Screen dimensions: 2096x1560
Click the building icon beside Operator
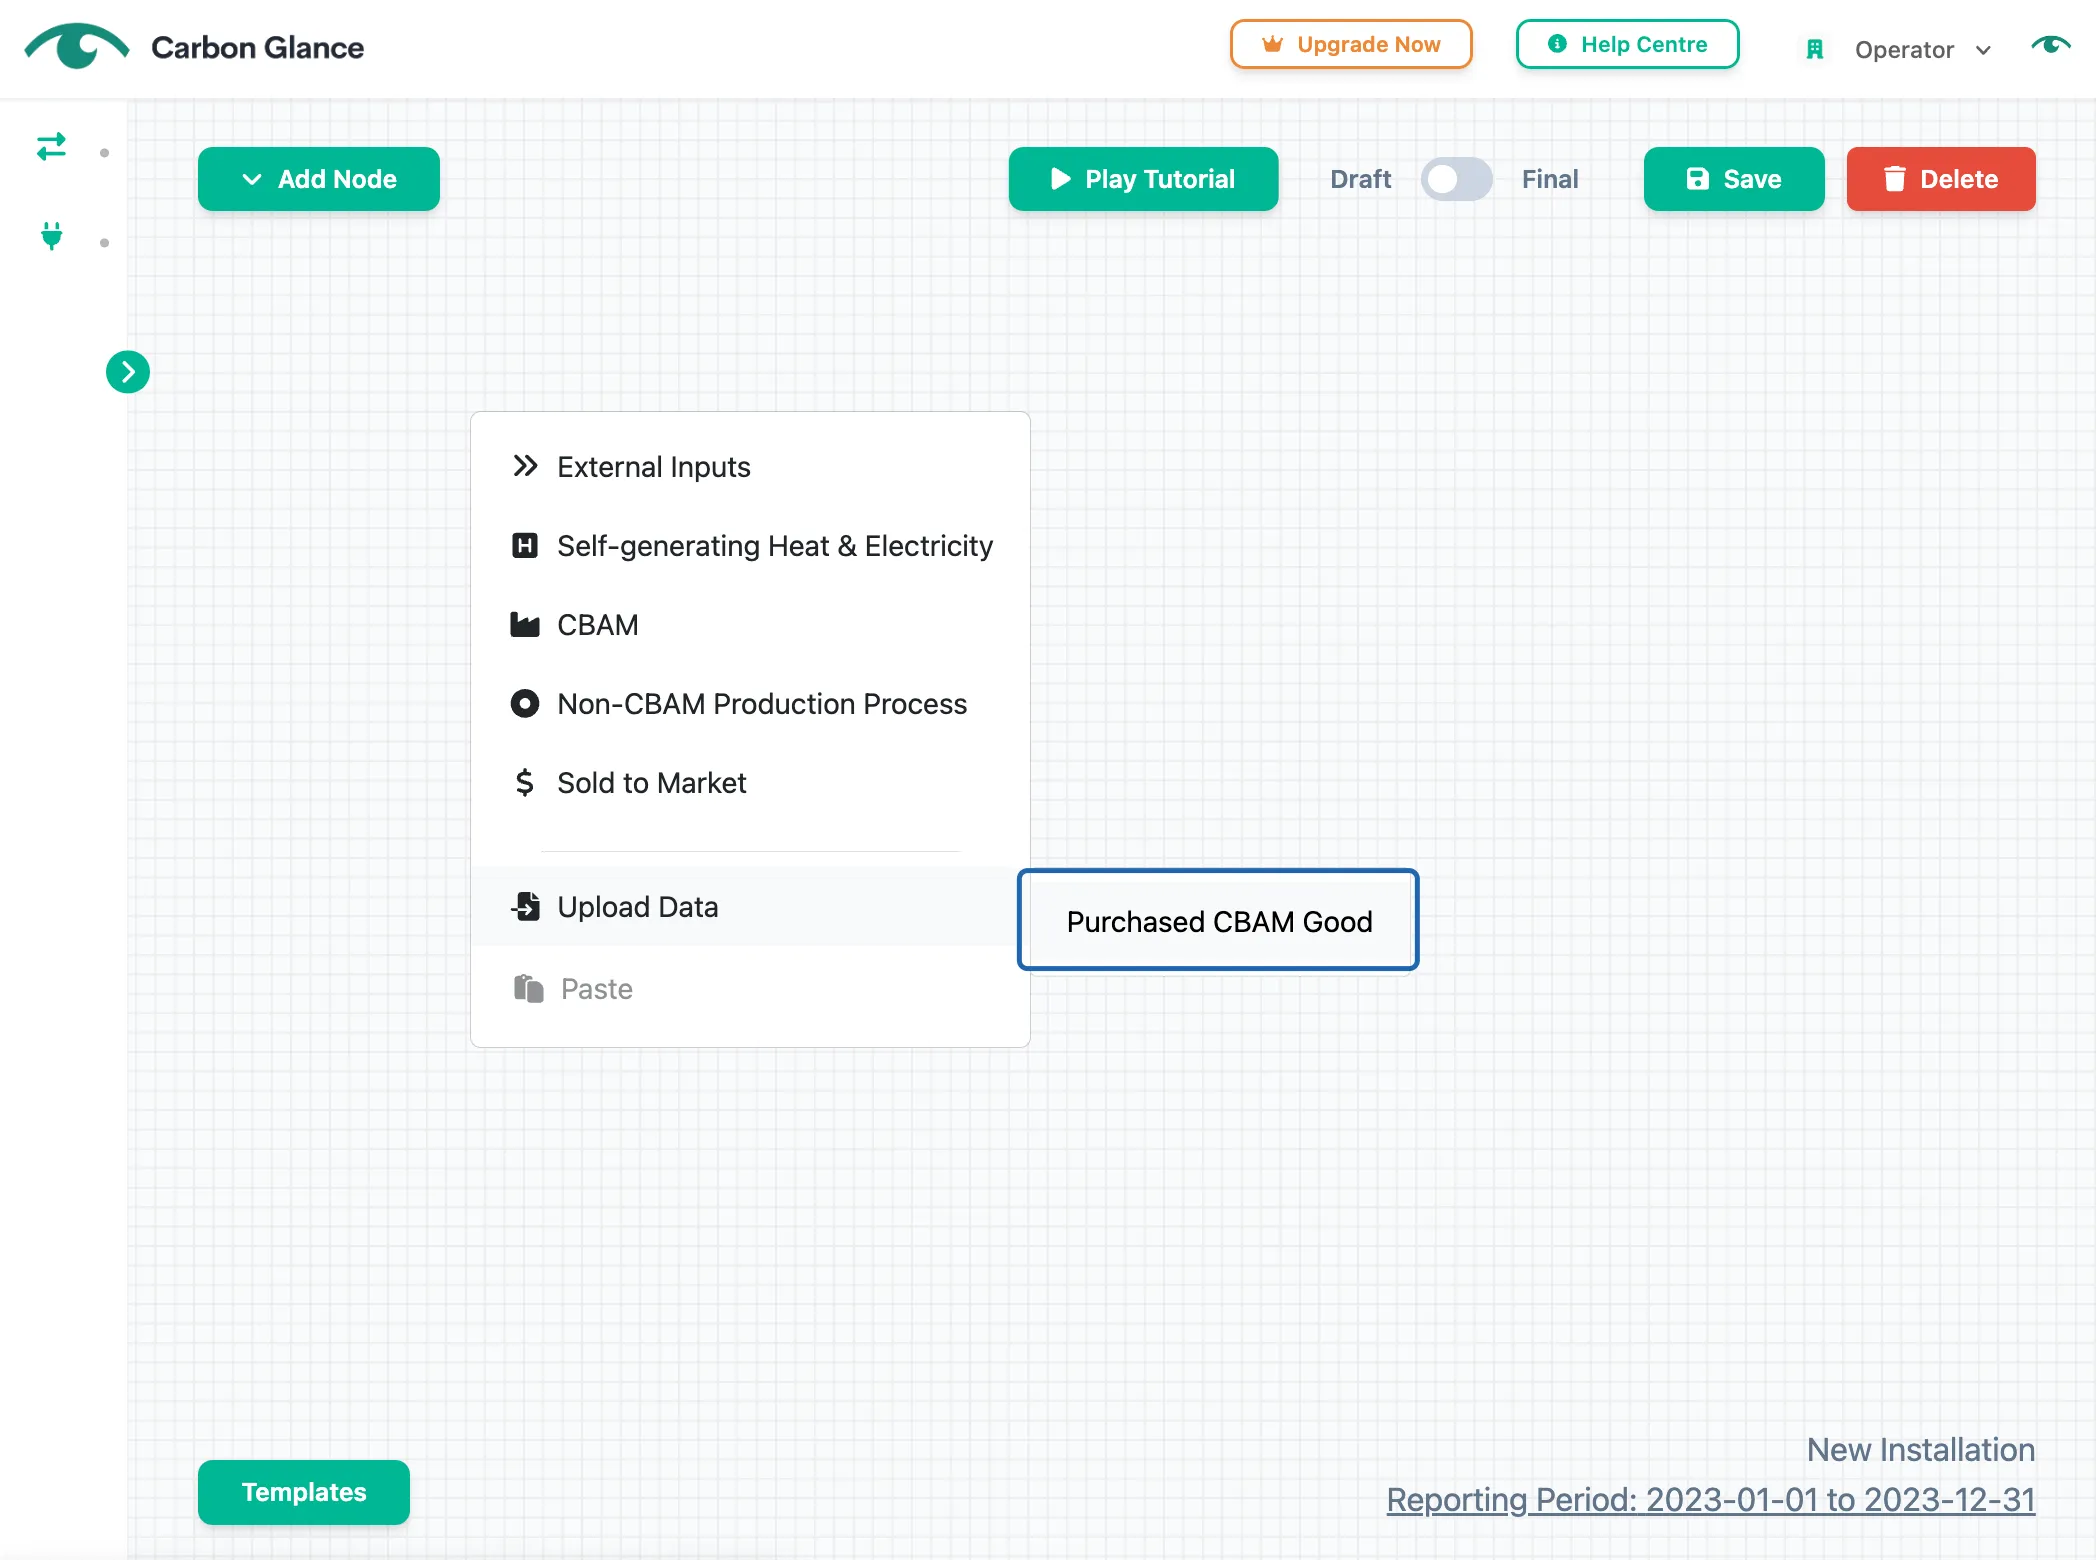[x=1815, y=49]
